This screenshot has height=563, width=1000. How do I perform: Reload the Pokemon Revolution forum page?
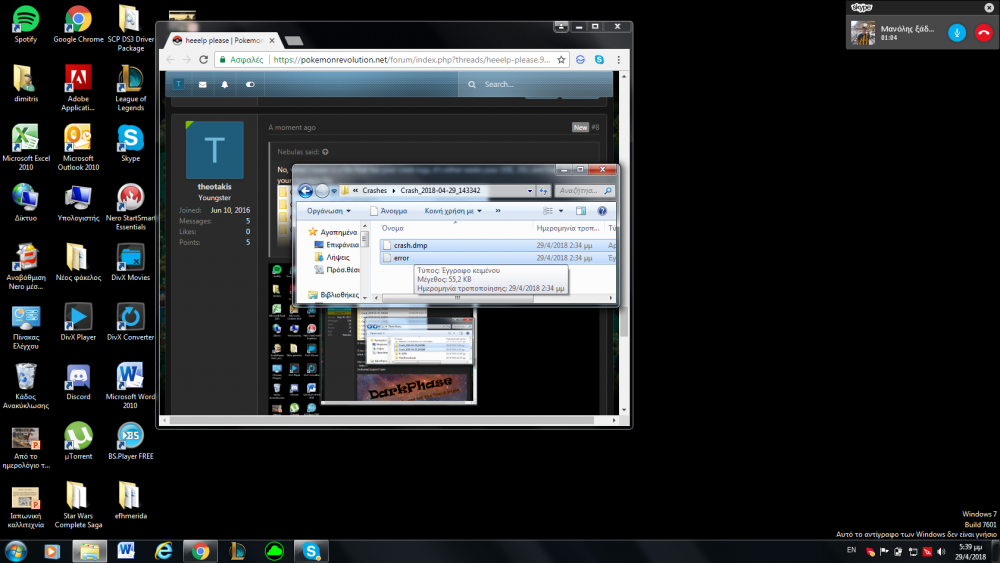205,60
